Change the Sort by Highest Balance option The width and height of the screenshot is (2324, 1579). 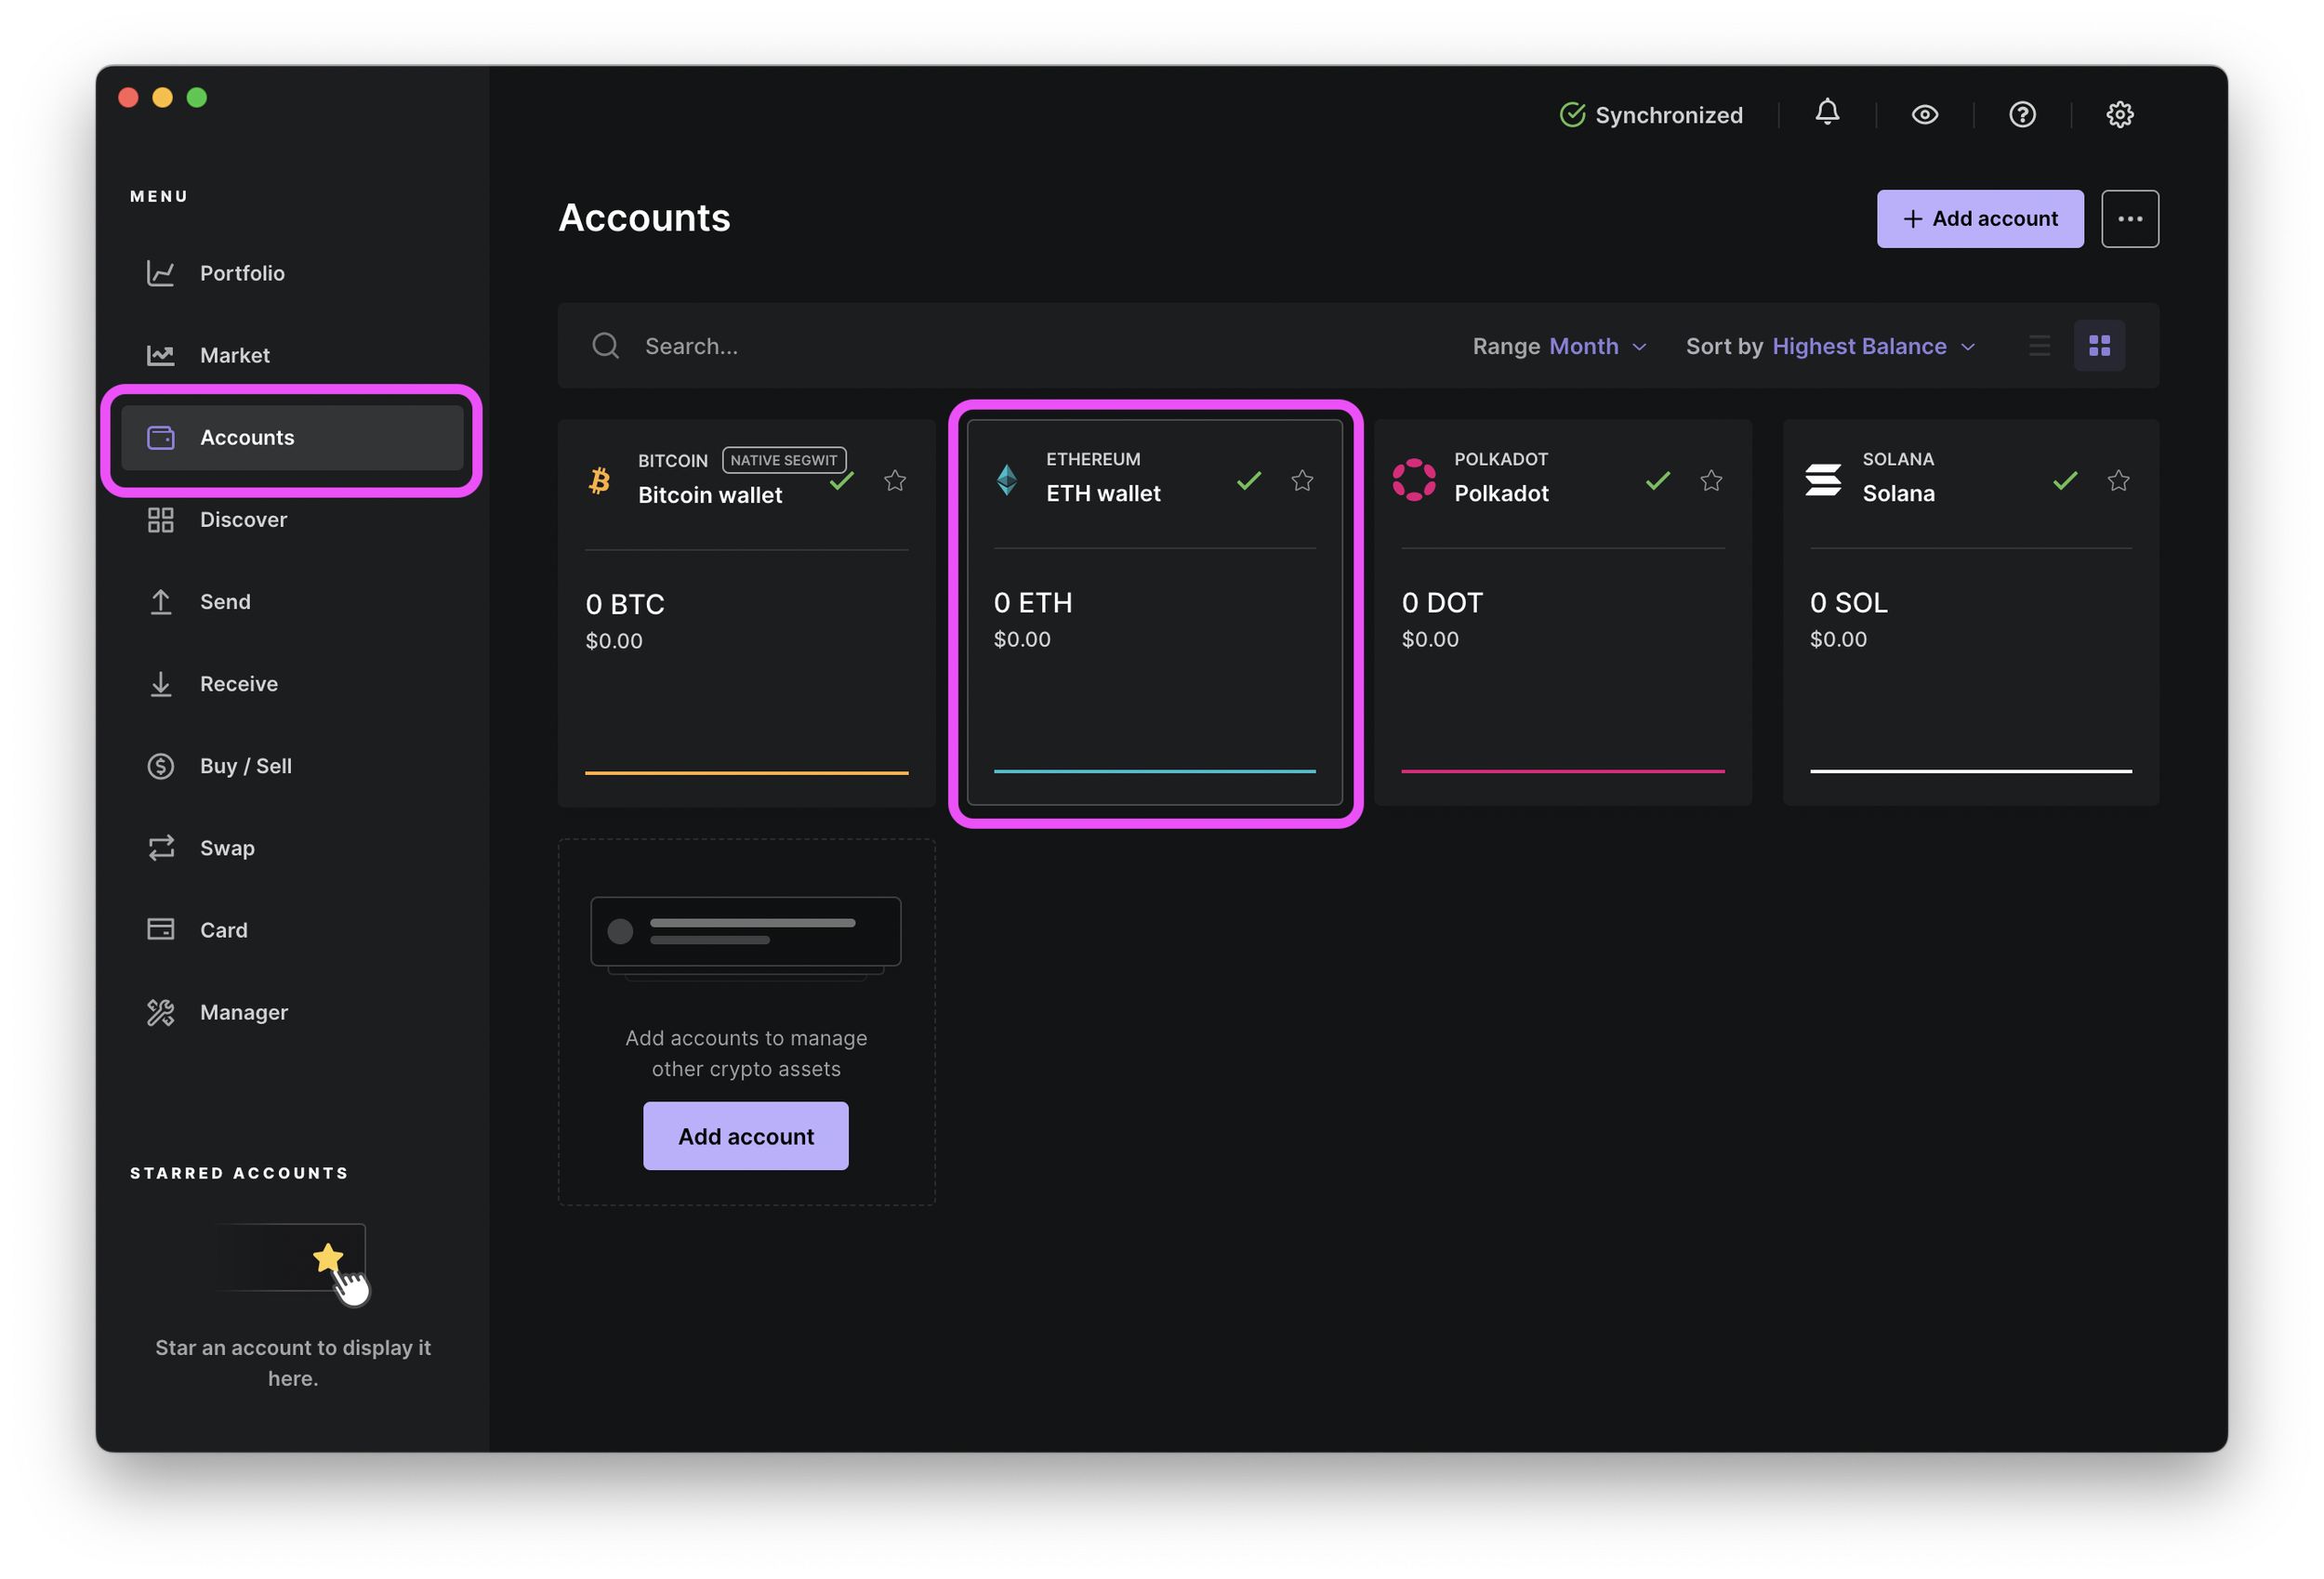click(x=1871, y=346)
